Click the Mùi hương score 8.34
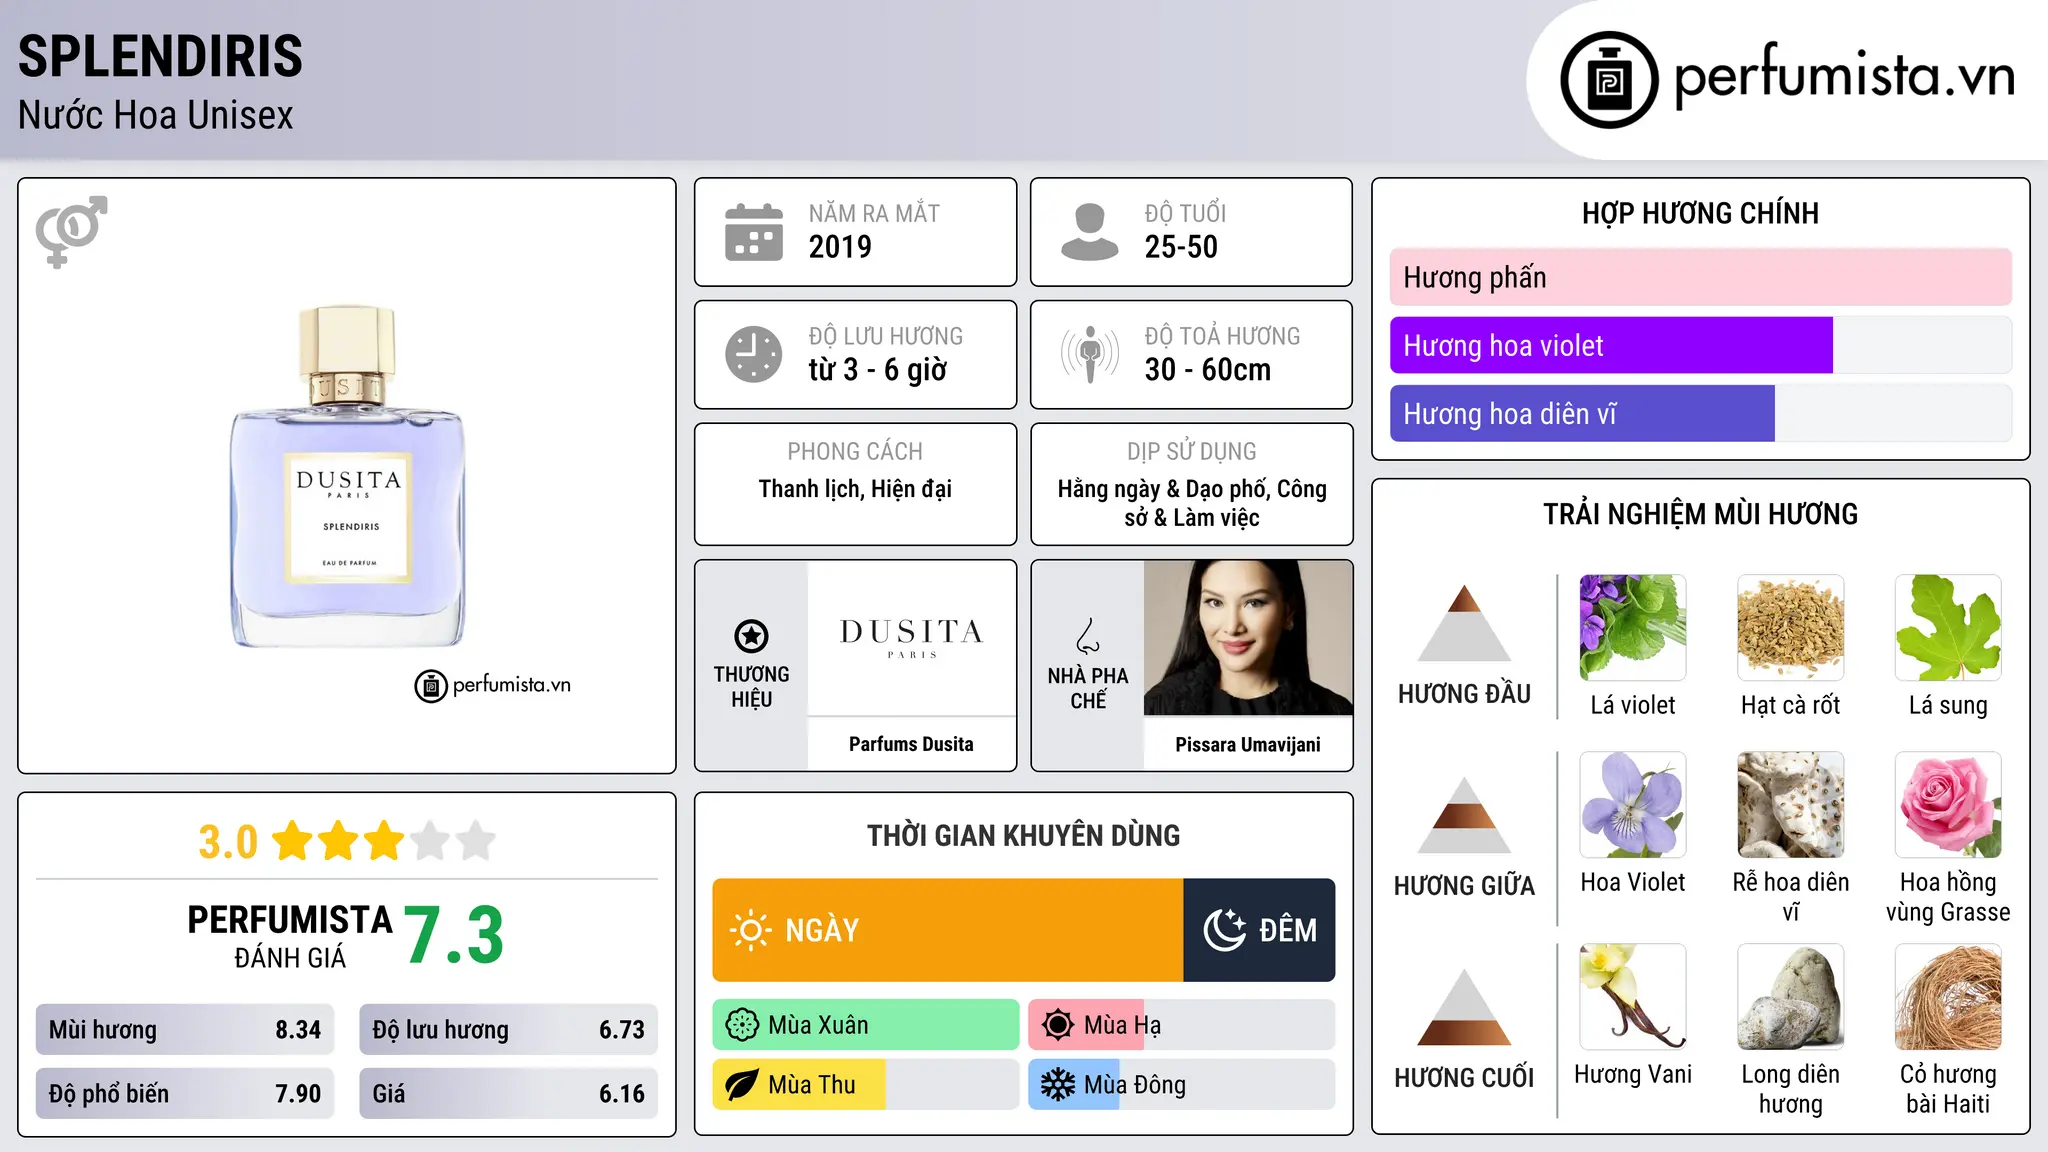Image resolution: width=2048 pixels, height=1152 pixels. point(298,1030)
